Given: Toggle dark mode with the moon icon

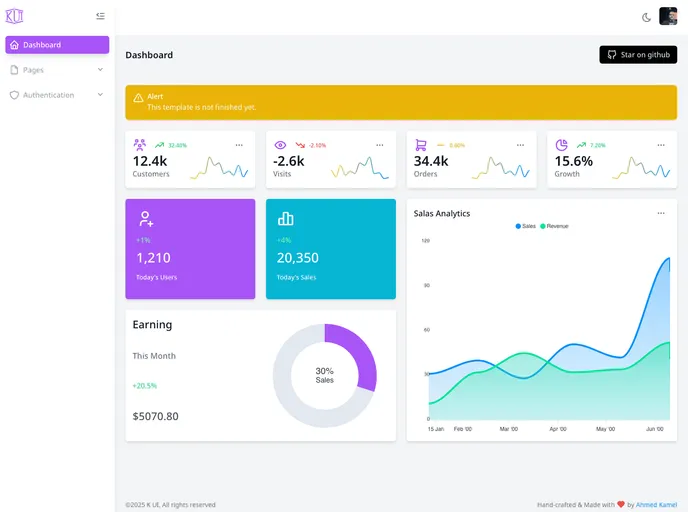Looking at the screenshot, I should [646, 18].
